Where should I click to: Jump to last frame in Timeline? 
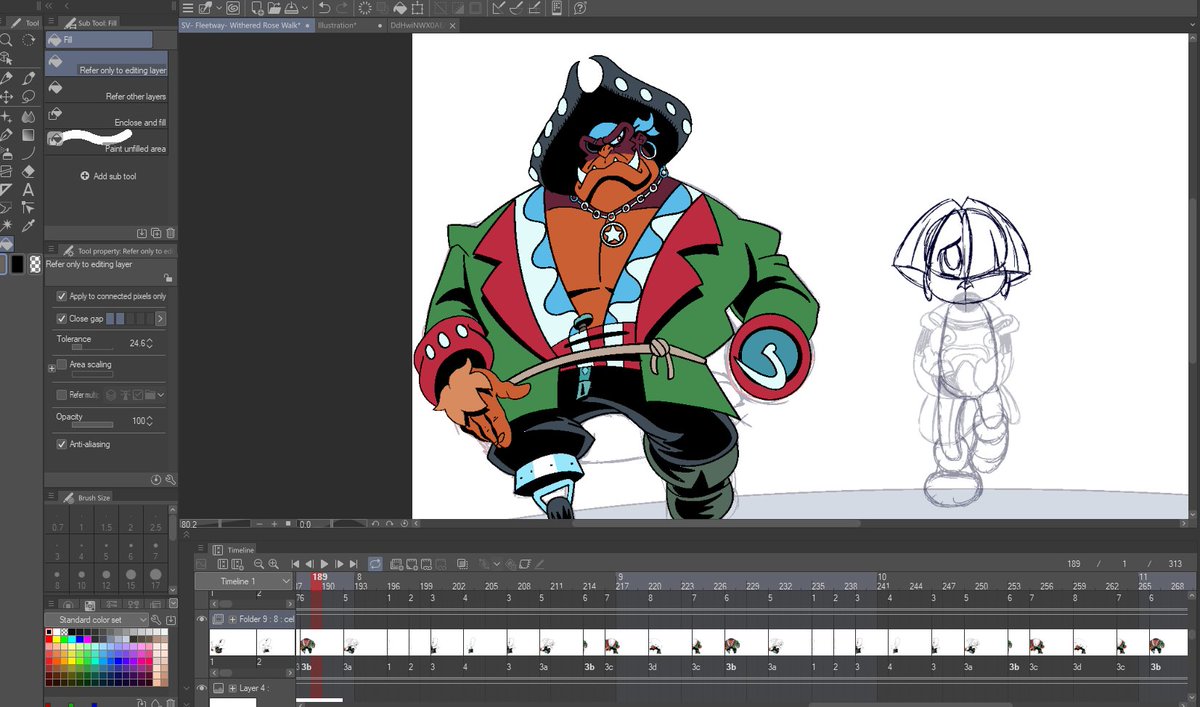click(x=353, y=564)
